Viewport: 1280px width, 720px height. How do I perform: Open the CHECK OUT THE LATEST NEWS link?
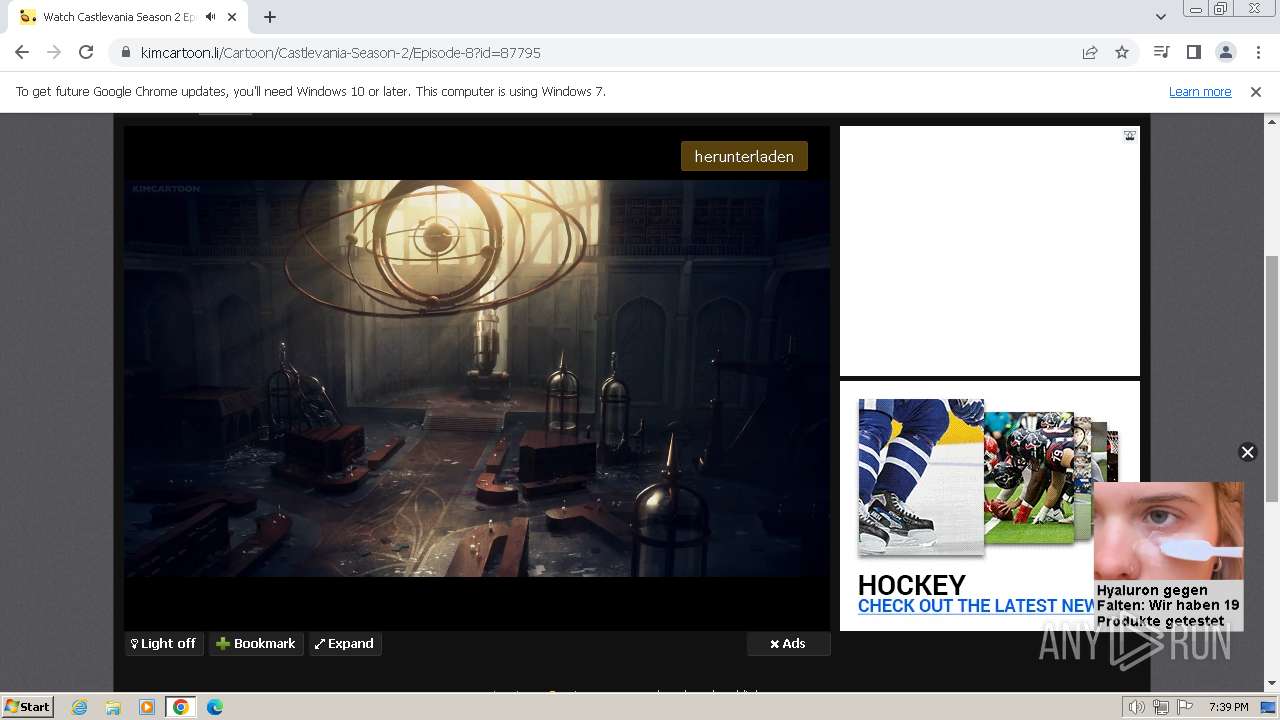pos(977,606)
